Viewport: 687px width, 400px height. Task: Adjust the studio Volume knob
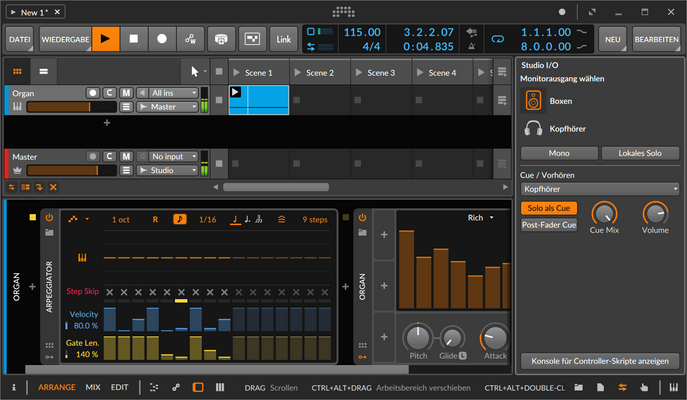click(x=655, y=214)
